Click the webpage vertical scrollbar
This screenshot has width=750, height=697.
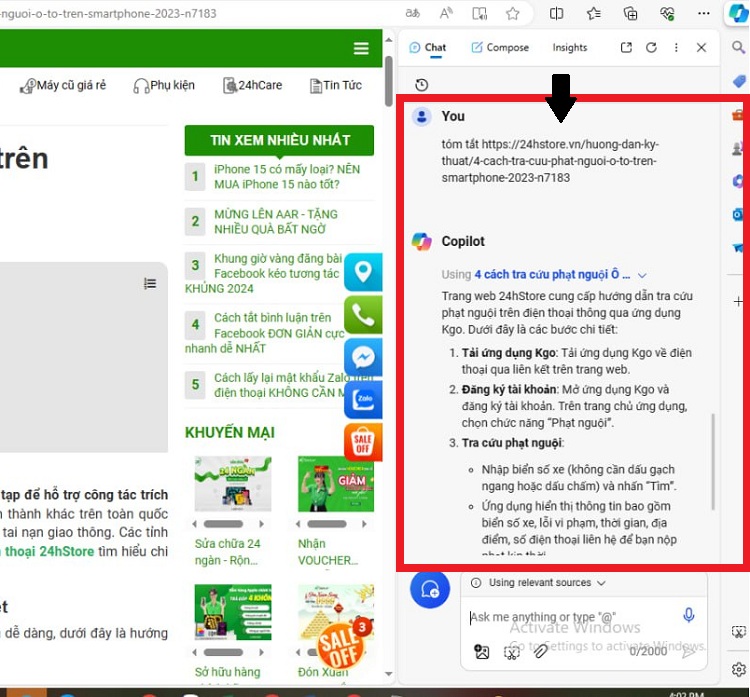tap(389, 81)
